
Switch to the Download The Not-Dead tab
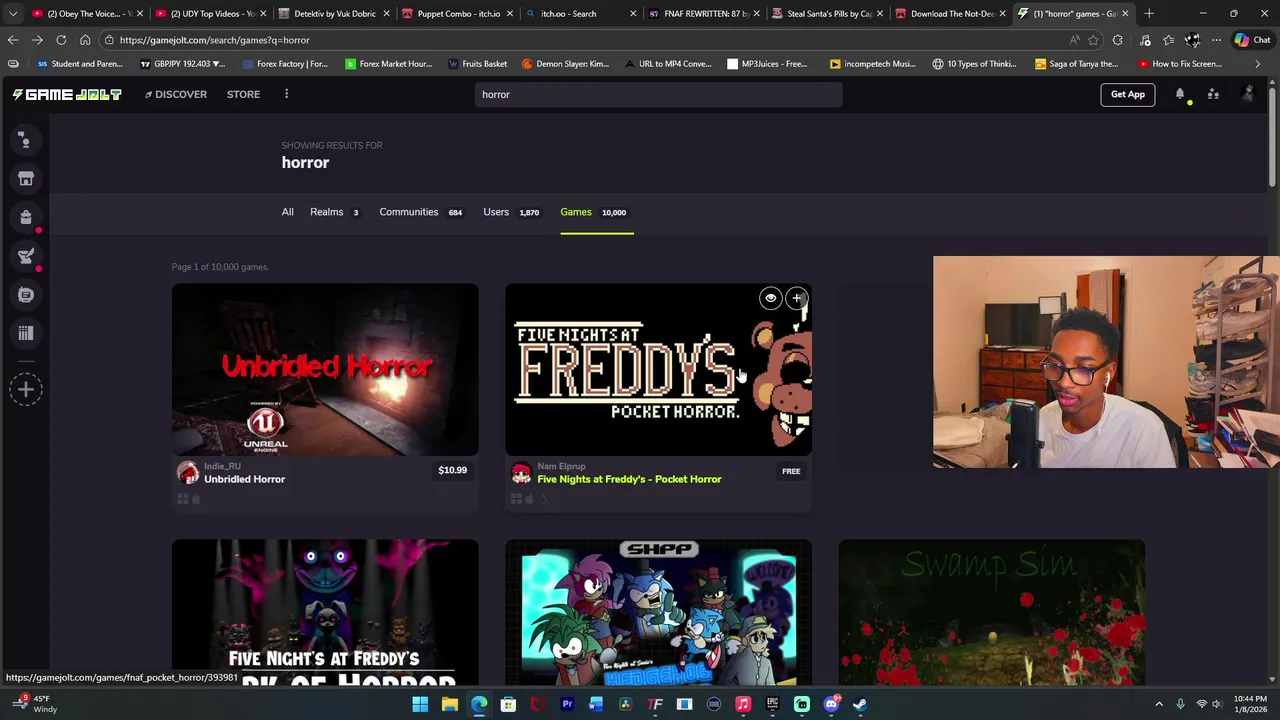pos(950,14)
